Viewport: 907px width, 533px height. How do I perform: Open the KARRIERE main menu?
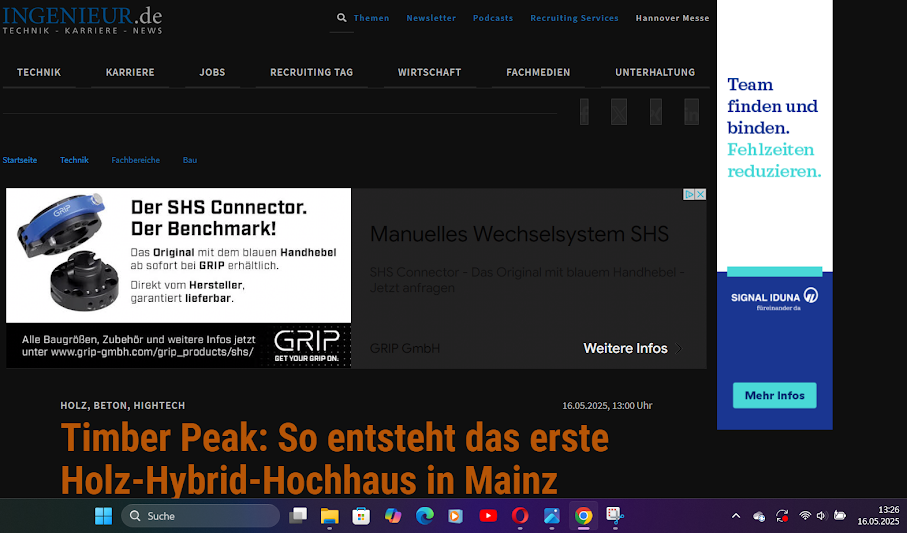coord(130,72)
